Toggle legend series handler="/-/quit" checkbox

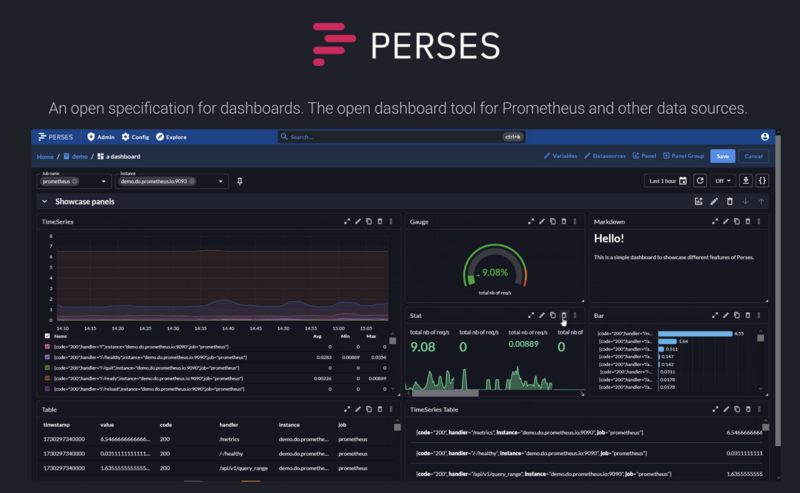tap(47, 368)
